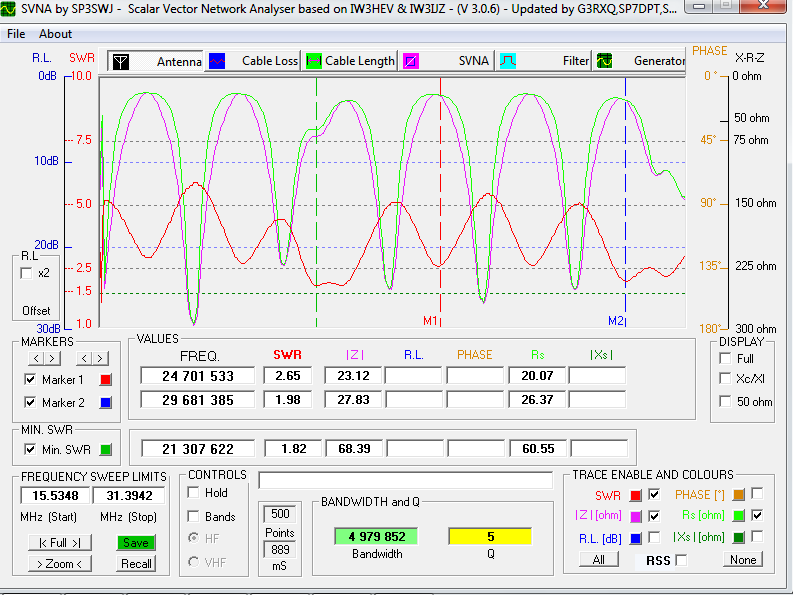Click the None trace button

tap(742, 560)
